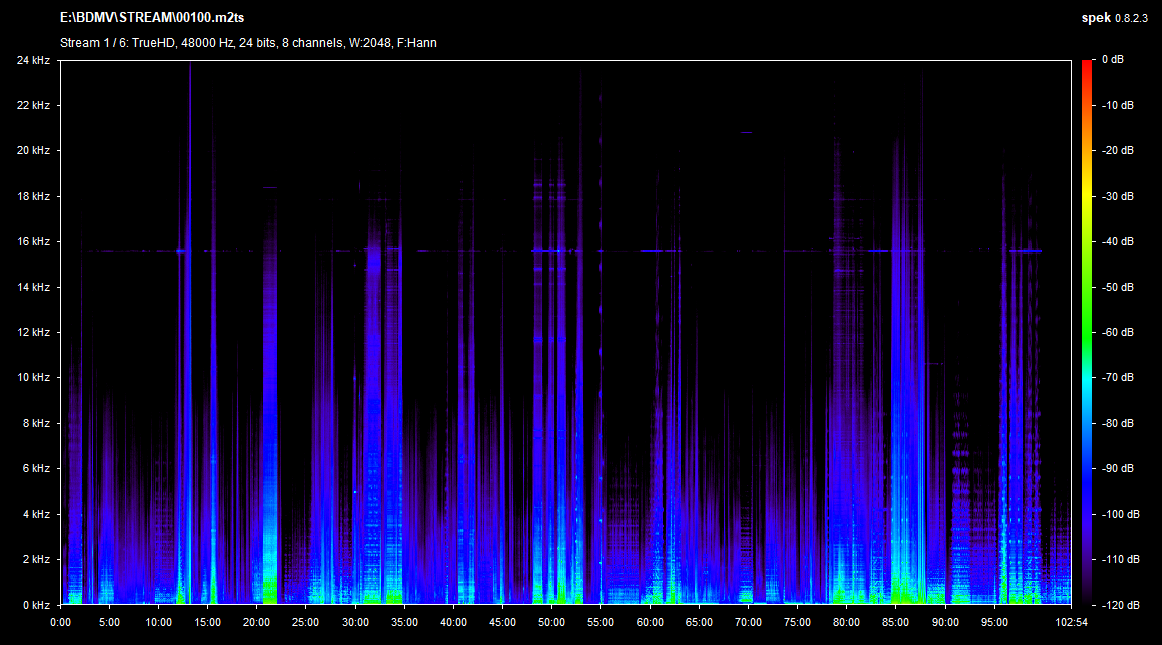The image size is (1162, 645).
Task: Click the 2 kHz frequency axis label
Action: (37, 560)
